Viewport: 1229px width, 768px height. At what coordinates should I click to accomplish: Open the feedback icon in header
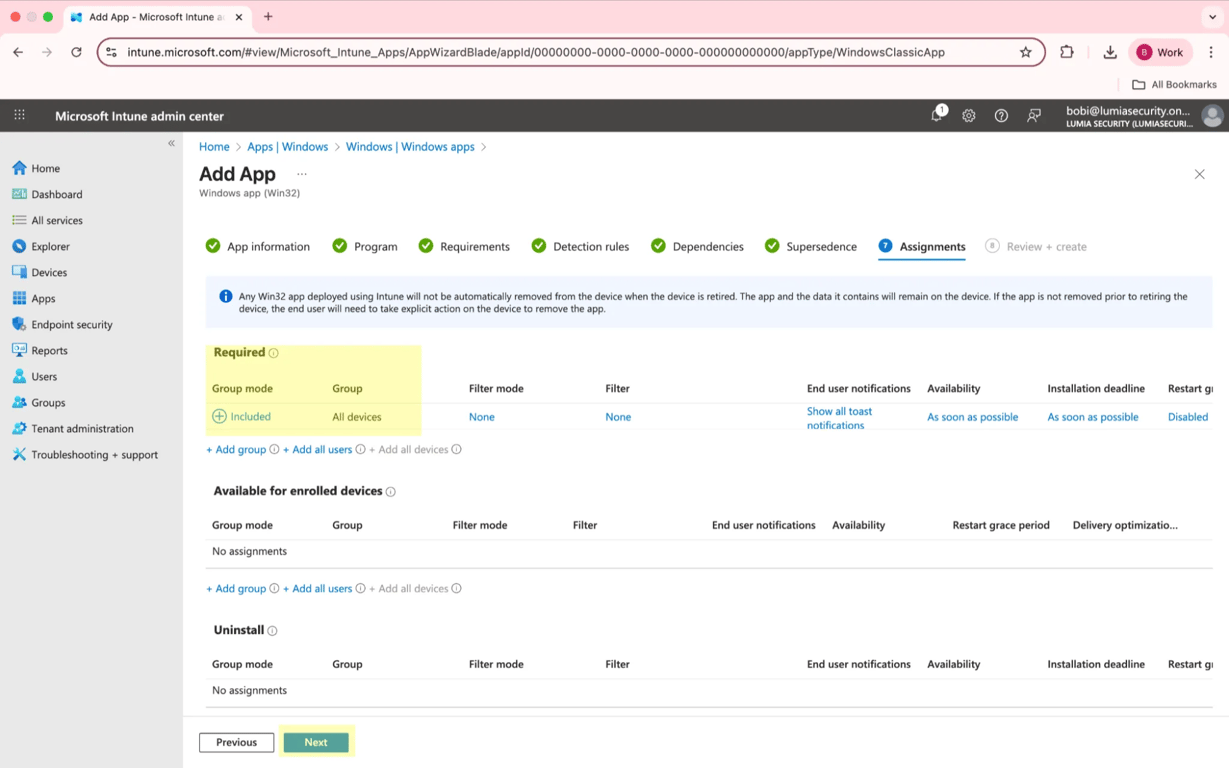pos(1034,116)
